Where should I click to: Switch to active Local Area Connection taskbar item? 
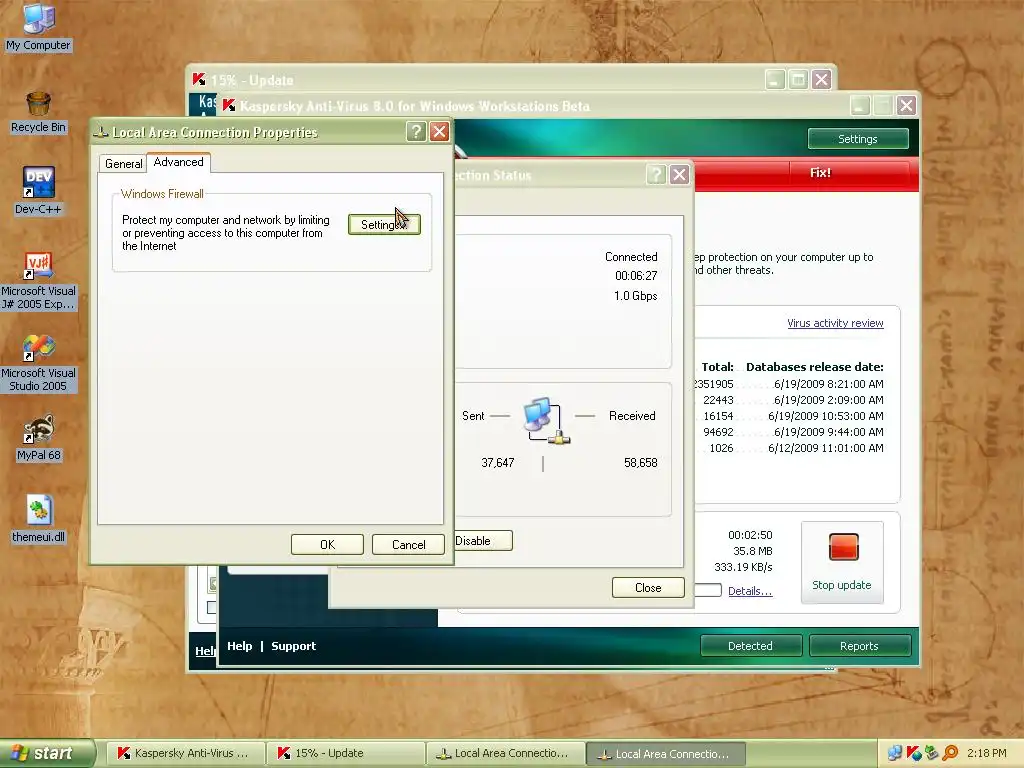click(666, 753)
